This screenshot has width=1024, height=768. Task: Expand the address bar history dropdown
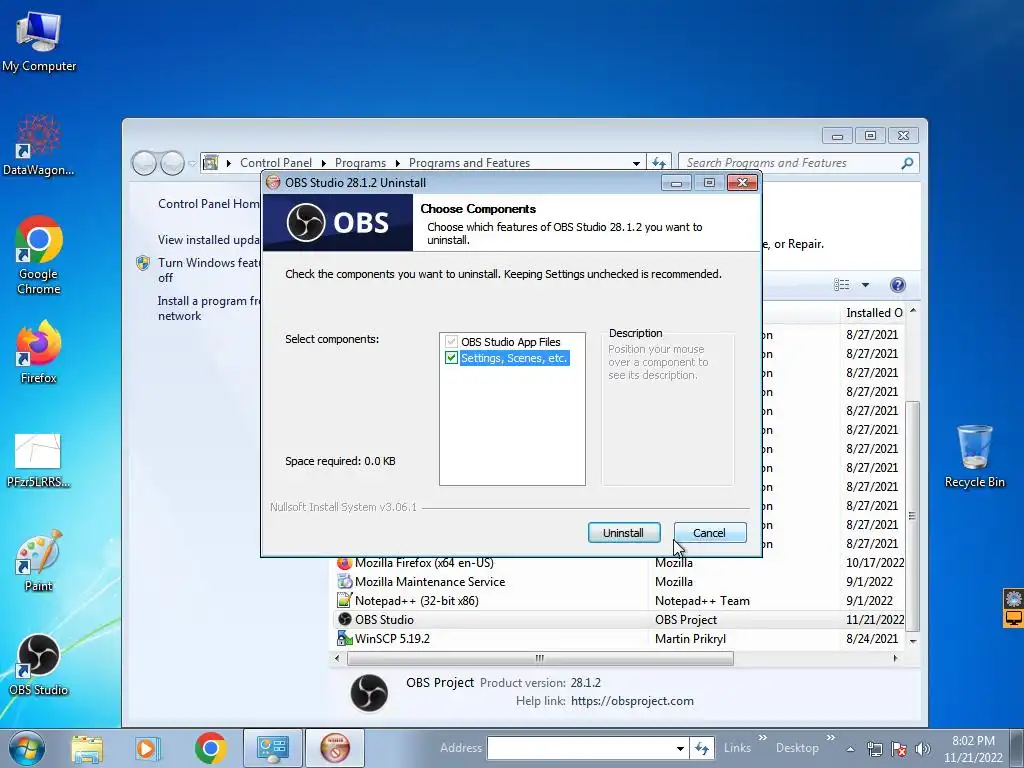click(x=636, y=163)
